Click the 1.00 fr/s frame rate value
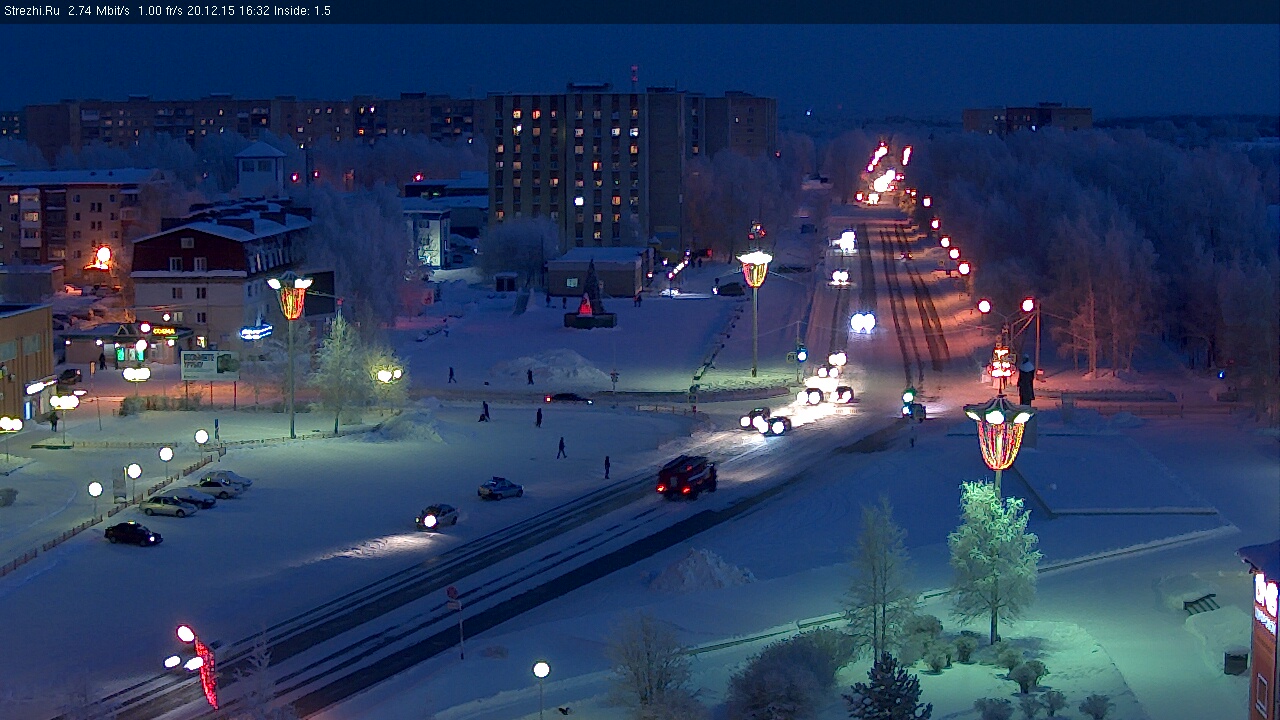Image resolution: width=1280 pixels, height=720 pixels. [161, 11]
